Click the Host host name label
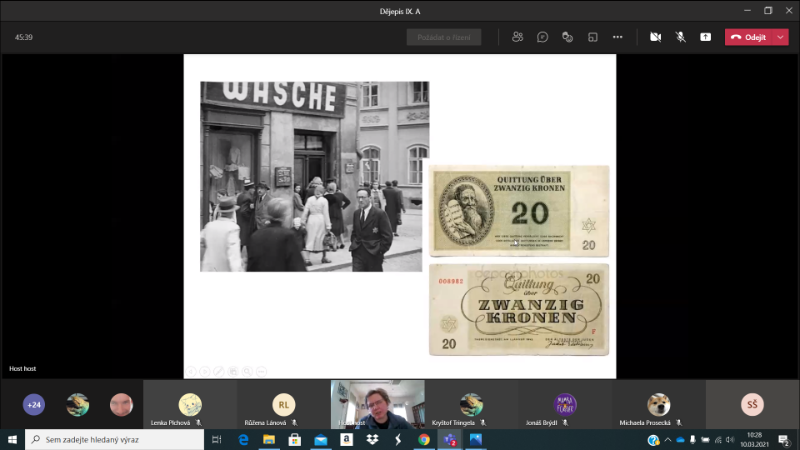This screenshot has height=450, width=800. [x=22, y=368]
